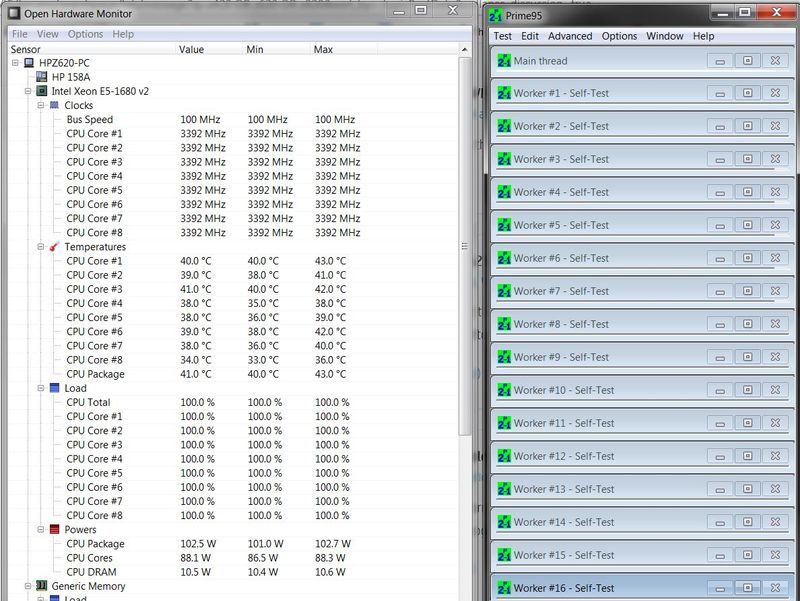Click the Sensor column header
Screen dimensions: 800x601
pyautogui.click(x=92, y=49)
